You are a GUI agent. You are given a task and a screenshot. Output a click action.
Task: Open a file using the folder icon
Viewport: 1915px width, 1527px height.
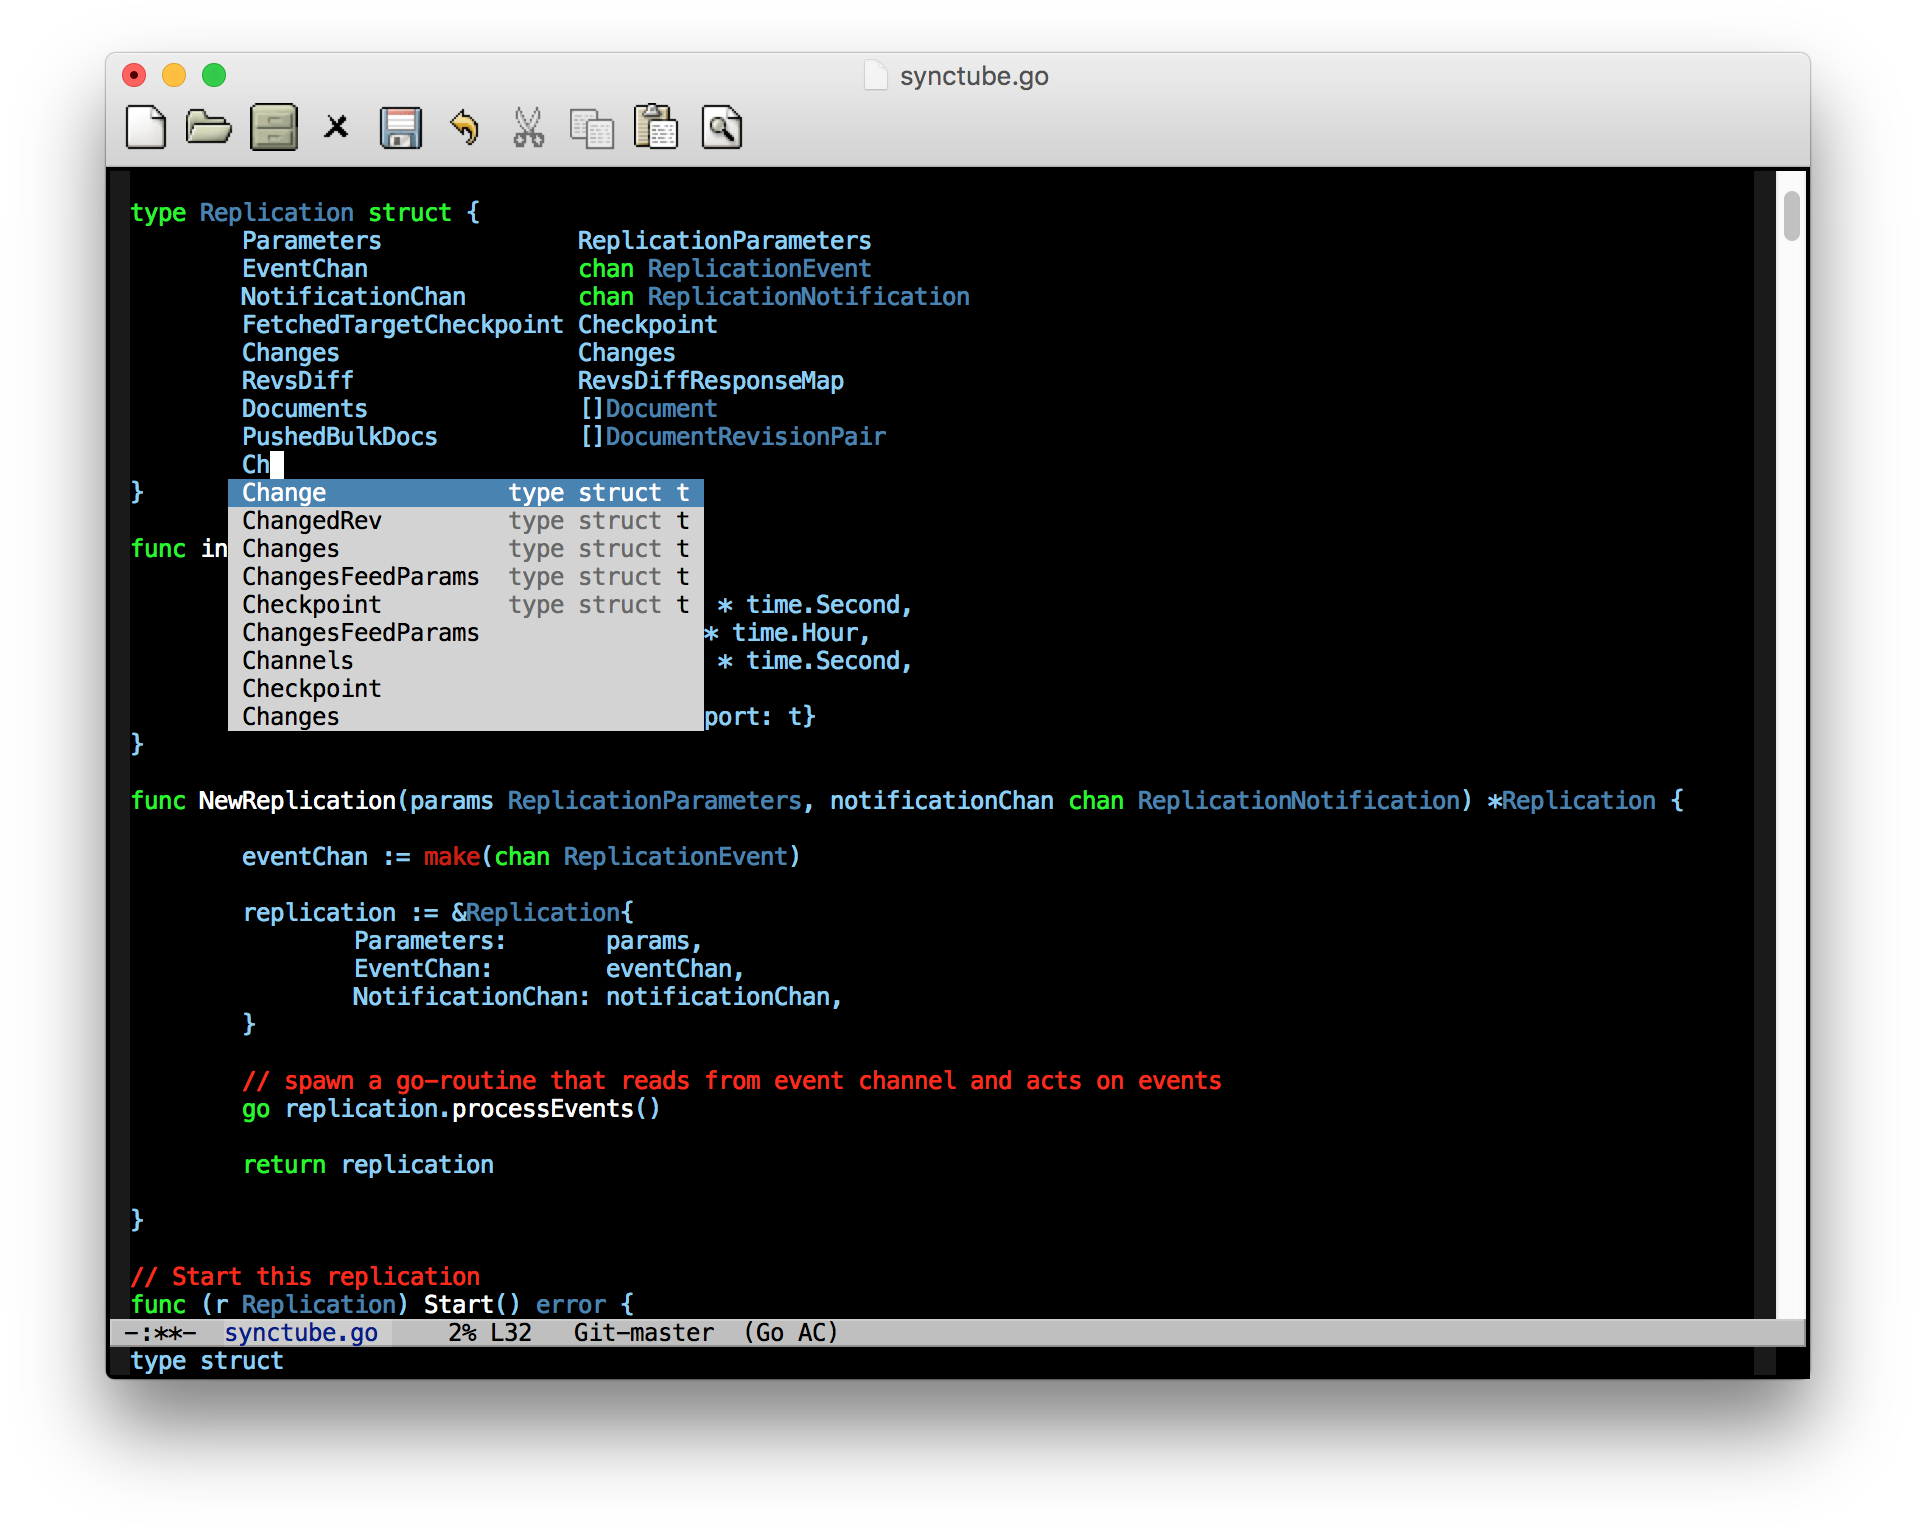208,127
